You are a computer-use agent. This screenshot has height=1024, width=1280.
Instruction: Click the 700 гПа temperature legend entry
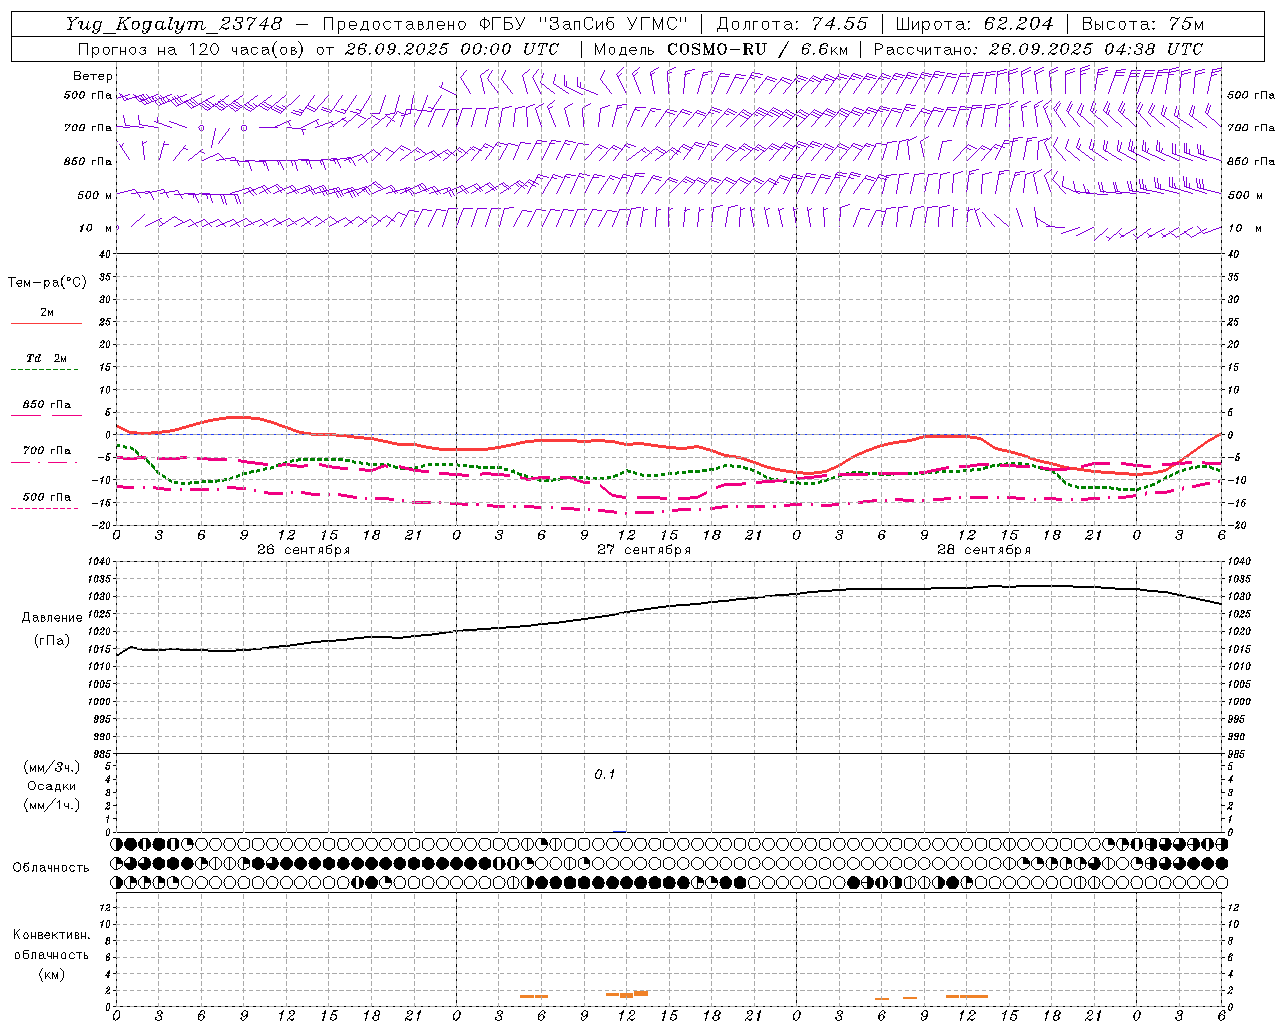47,451
